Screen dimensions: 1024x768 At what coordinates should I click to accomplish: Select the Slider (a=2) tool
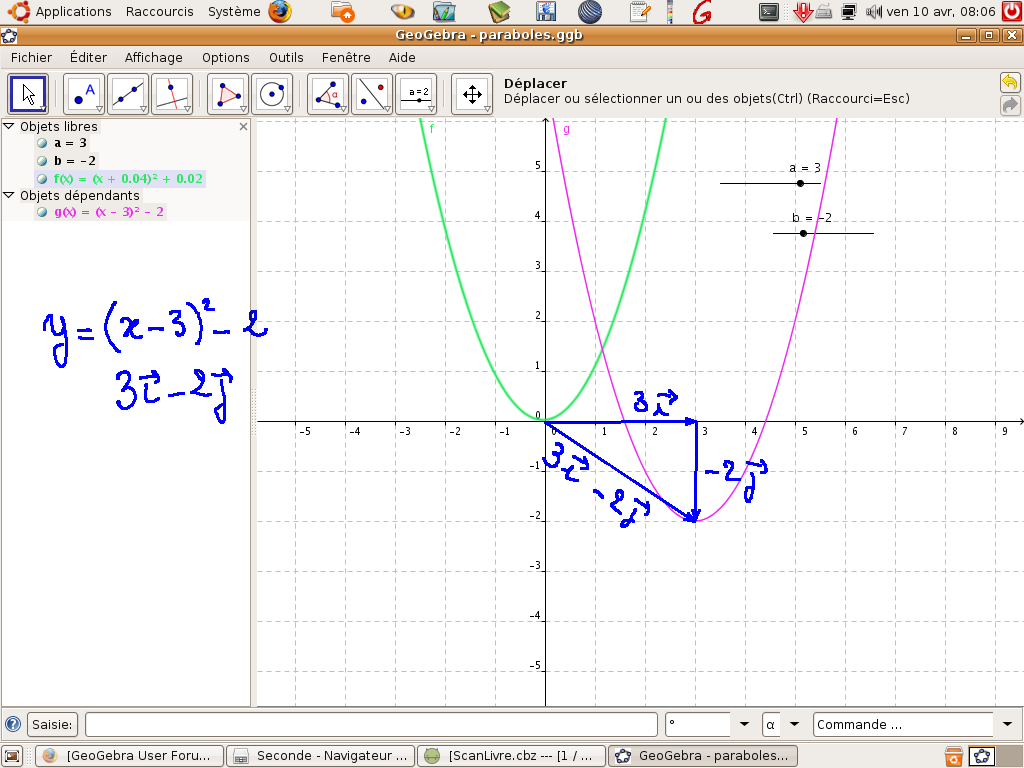(416, 95)
